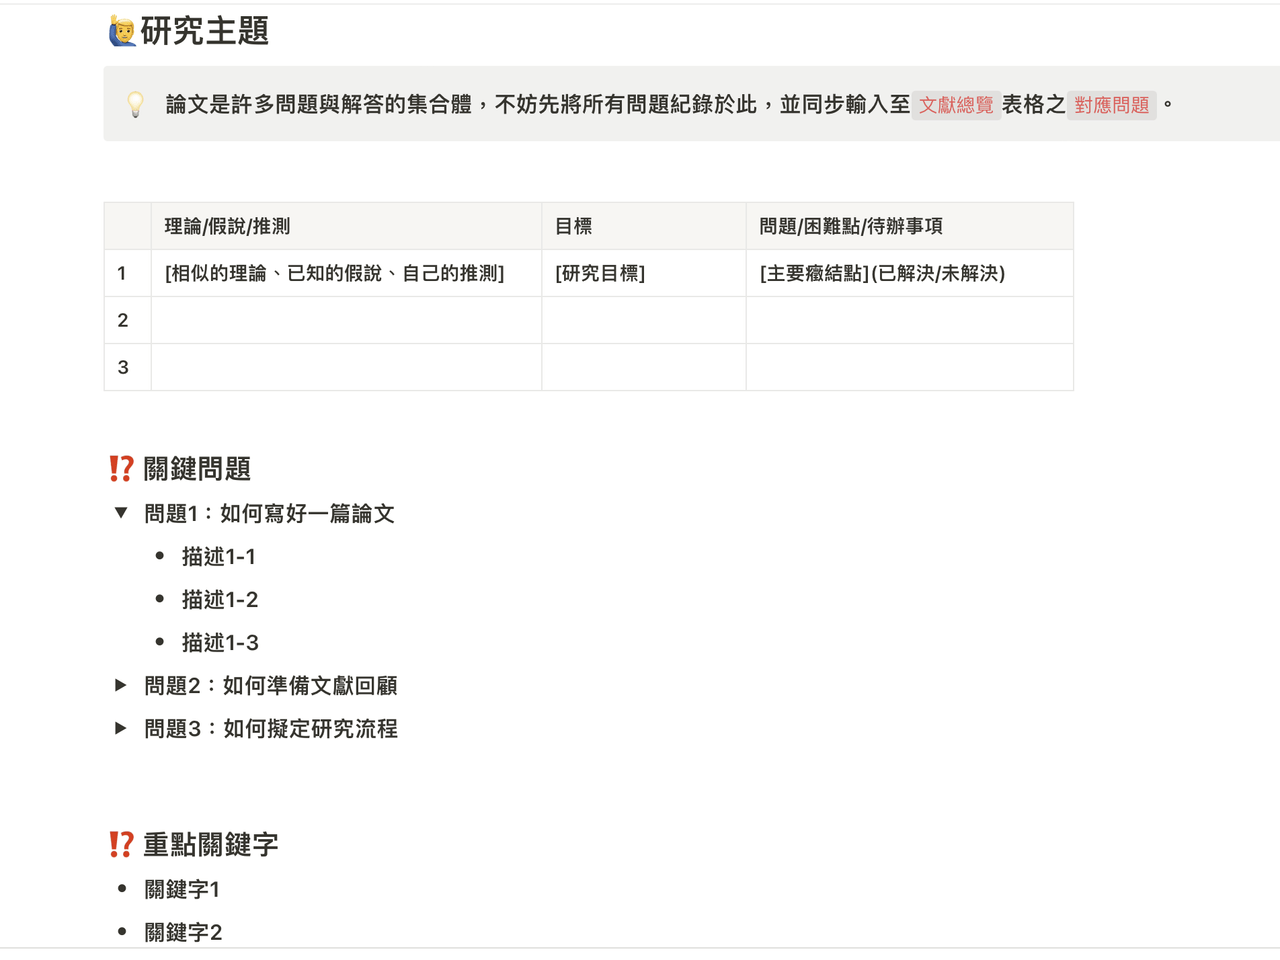Click the callout sentence 論文是許多問題與解答的集合體
Viewport: 1280px width, 960px height.
pyautogui.click(x=319, y=104)
